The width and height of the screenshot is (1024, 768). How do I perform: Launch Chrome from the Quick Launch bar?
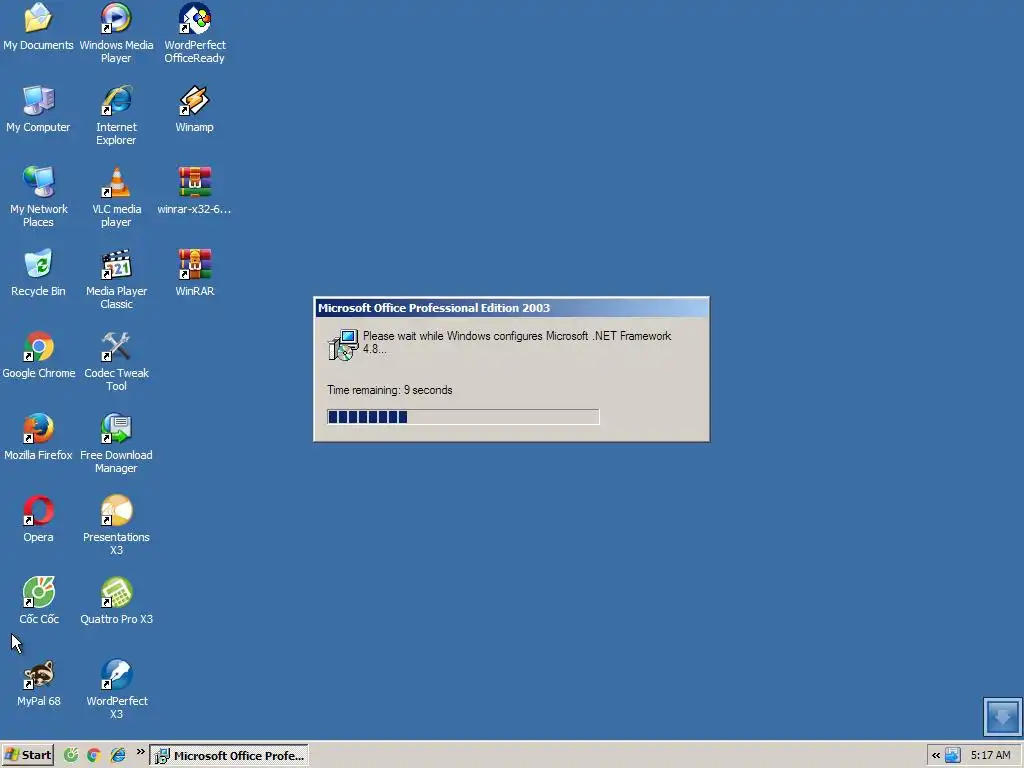click(x=94, y=755)
